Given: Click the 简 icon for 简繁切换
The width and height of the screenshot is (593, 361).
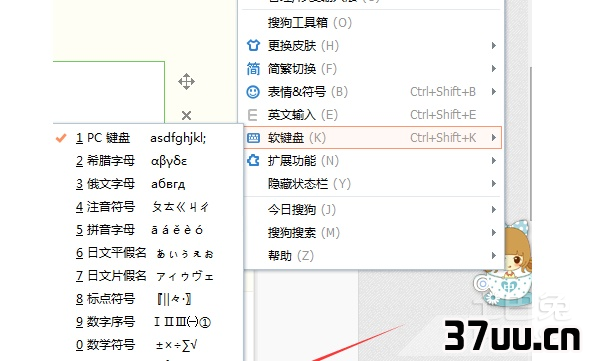Looking at the screenshot, I should point(253,69).
